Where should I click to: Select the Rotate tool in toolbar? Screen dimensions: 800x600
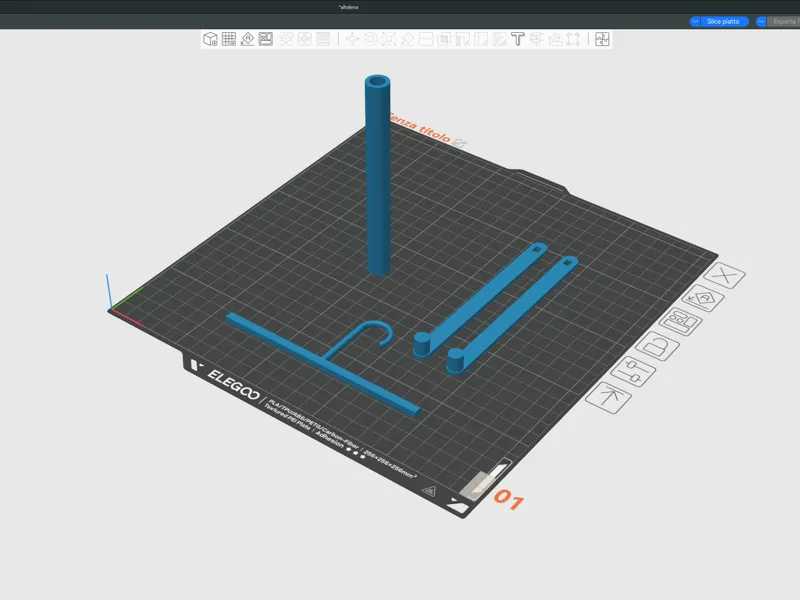[370, 39]
